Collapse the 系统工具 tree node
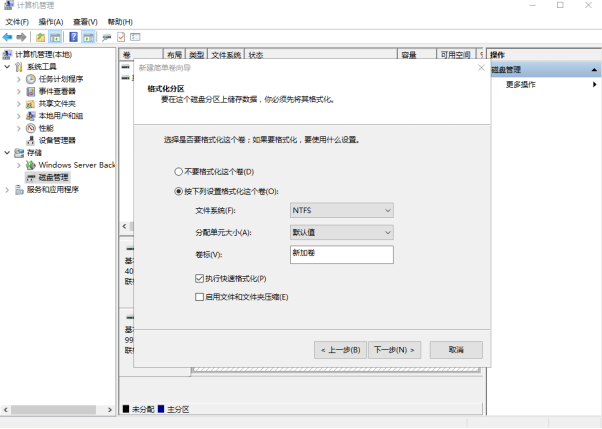The height and width of the screenshot is (429, 602). 7,67
